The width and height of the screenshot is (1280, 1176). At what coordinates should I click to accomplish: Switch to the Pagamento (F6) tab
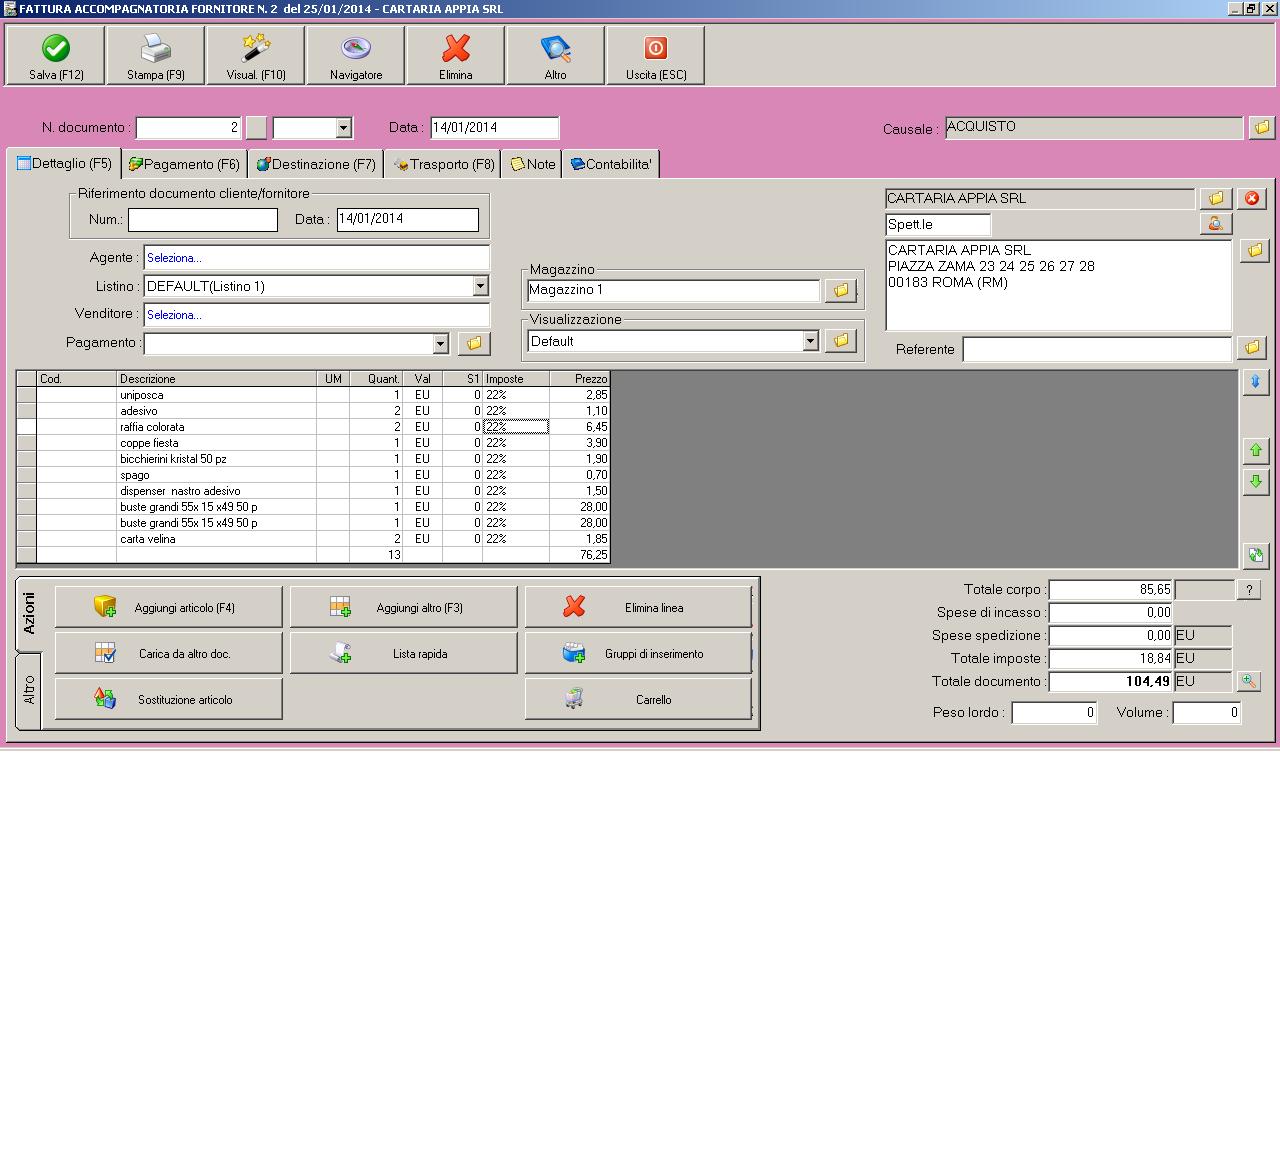pyautogui.click(x=184, y=164)
